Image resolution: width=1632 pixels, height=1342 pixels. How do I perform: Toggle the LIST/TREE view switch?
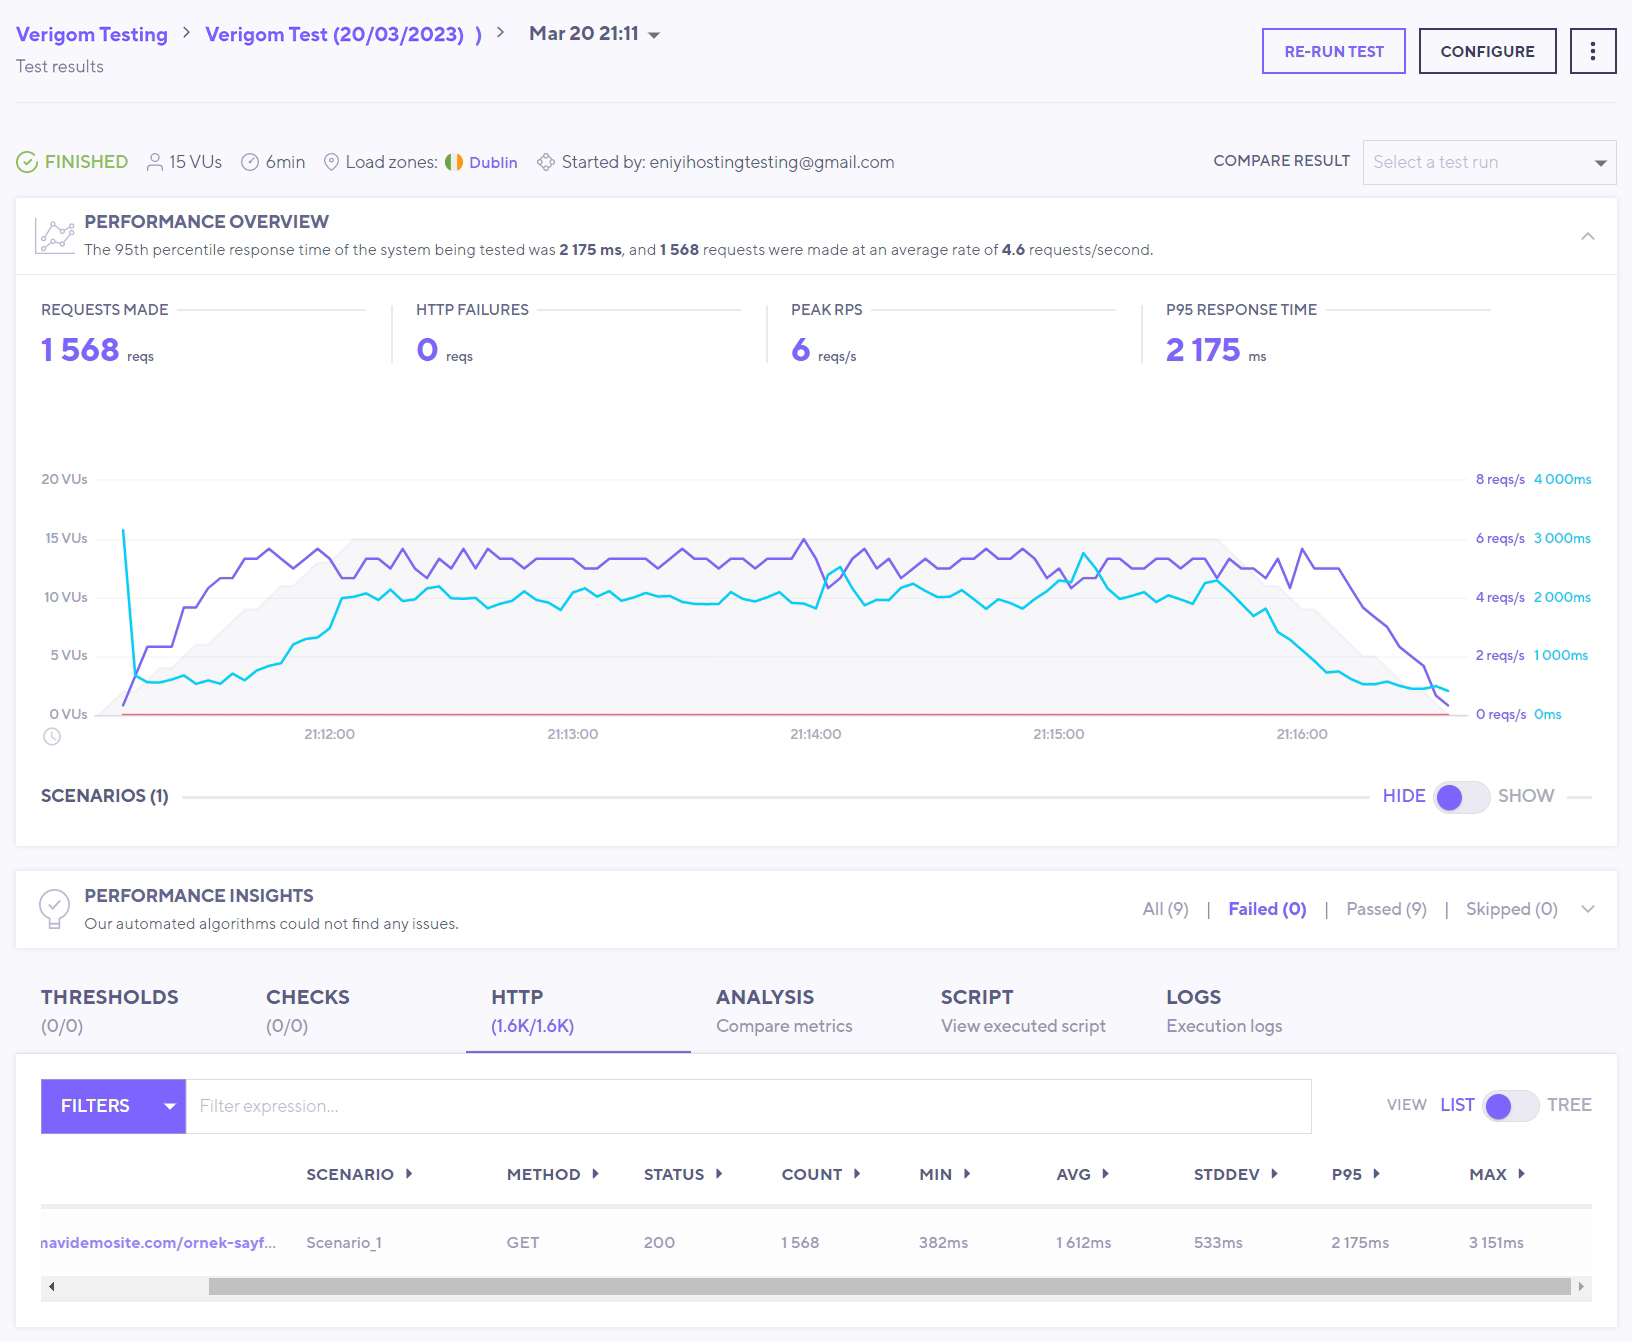[x=1510, y=1106]
